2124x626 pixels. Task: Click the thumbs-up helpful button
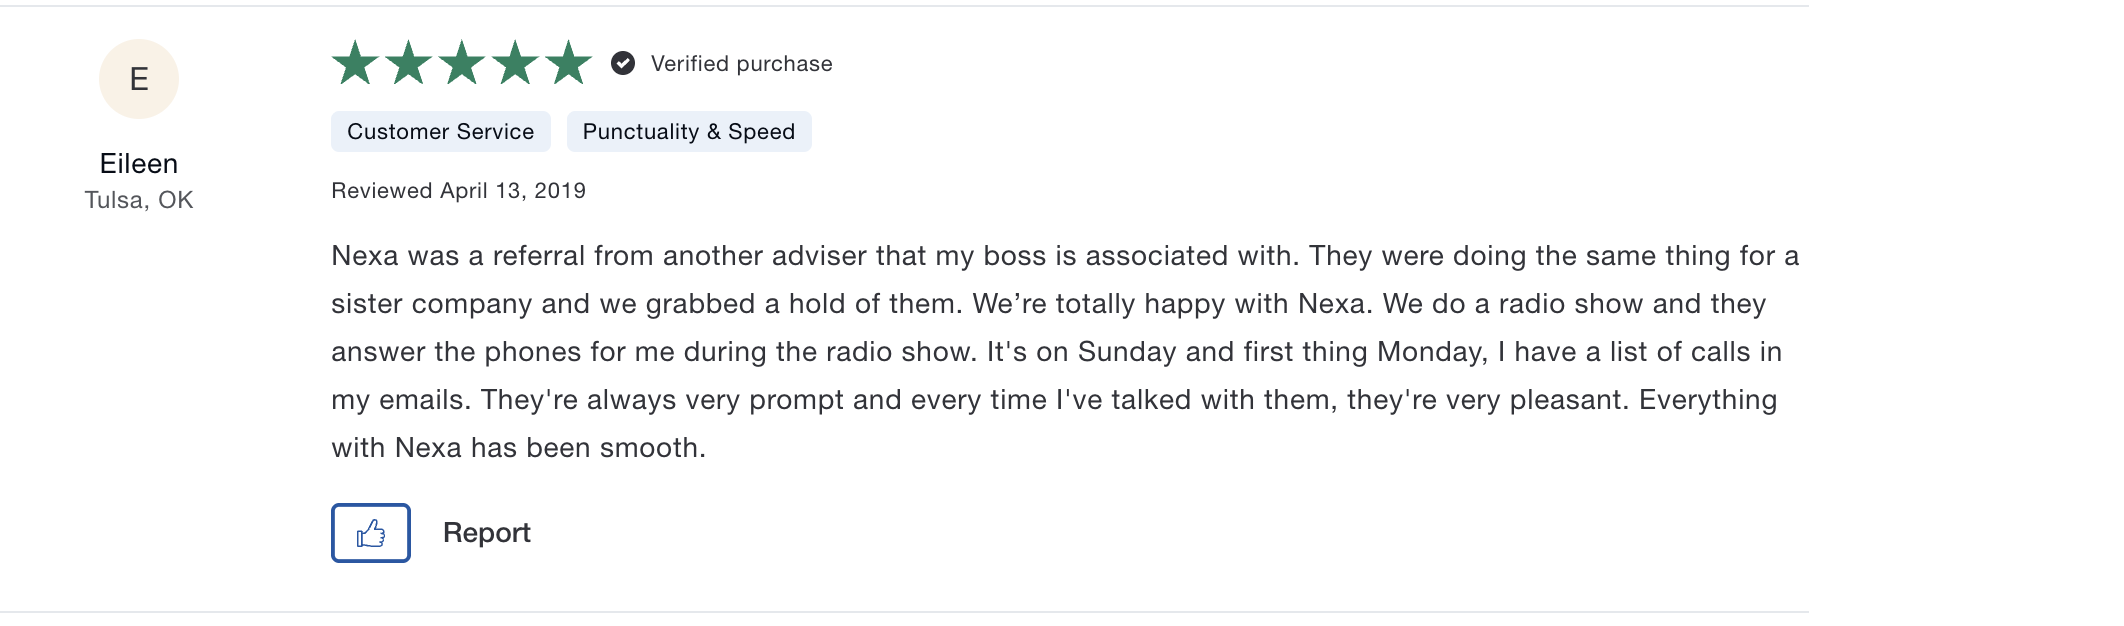[371, 533]
